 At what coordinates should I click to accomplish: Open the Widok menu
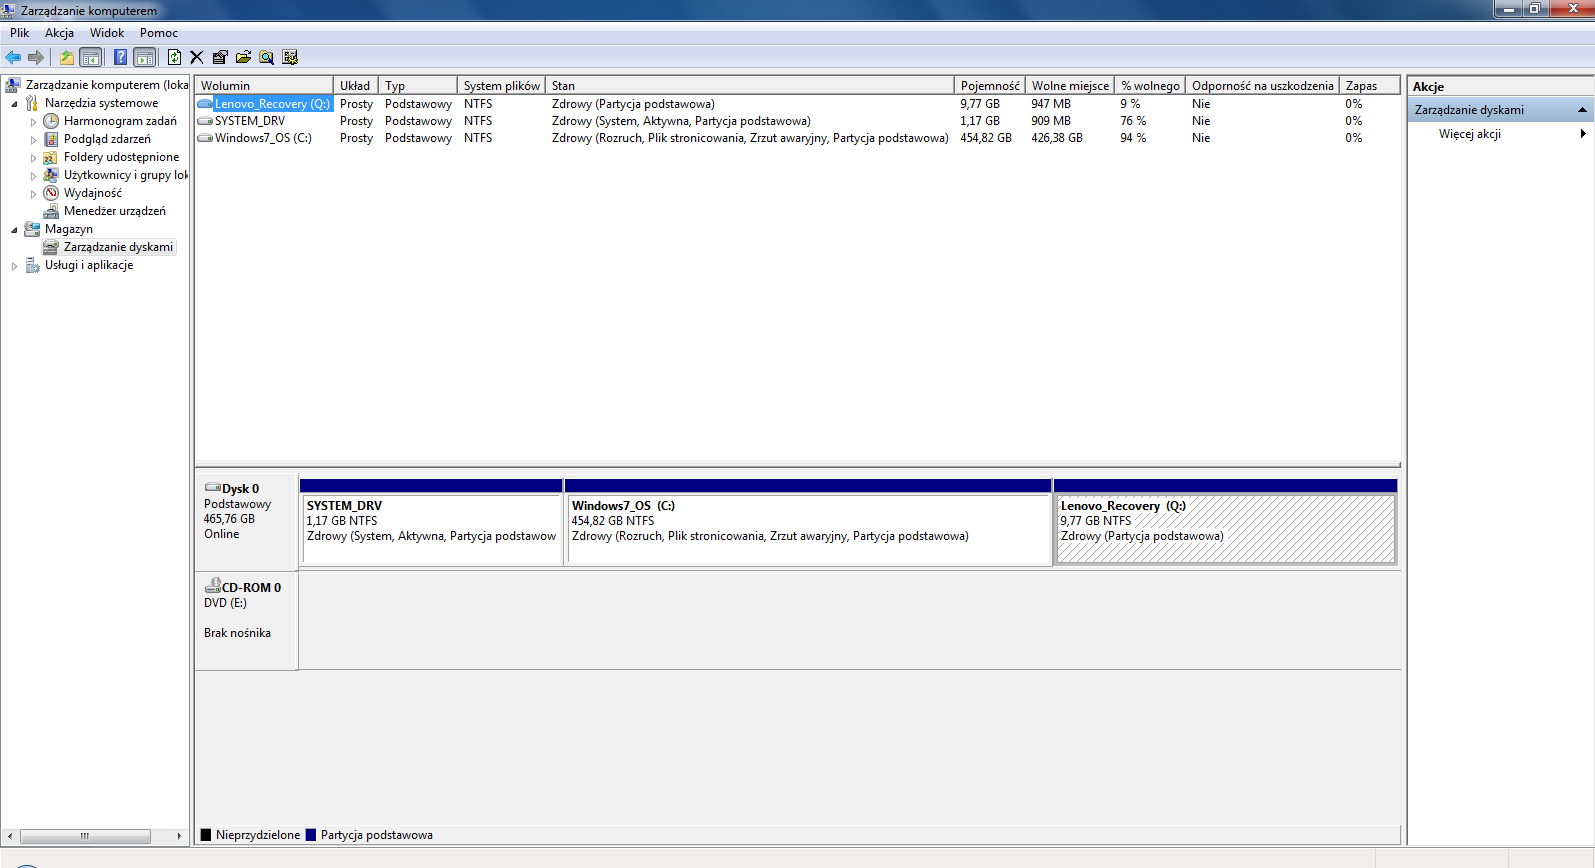[x=106, y=33]
